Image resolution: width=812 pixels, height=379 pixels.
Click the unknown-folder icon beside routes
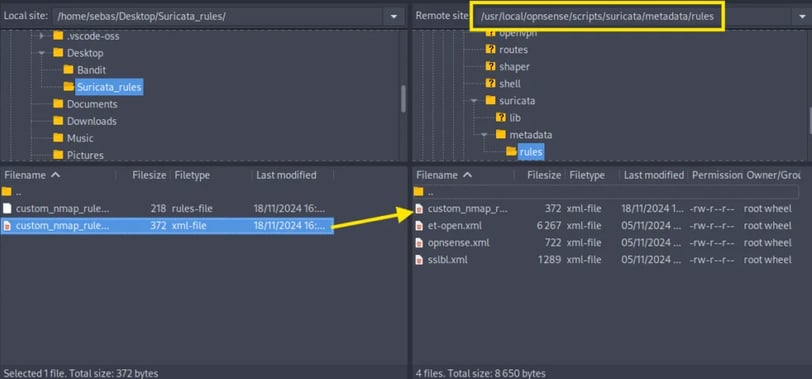pyautogui.click(x=490, y=50)
